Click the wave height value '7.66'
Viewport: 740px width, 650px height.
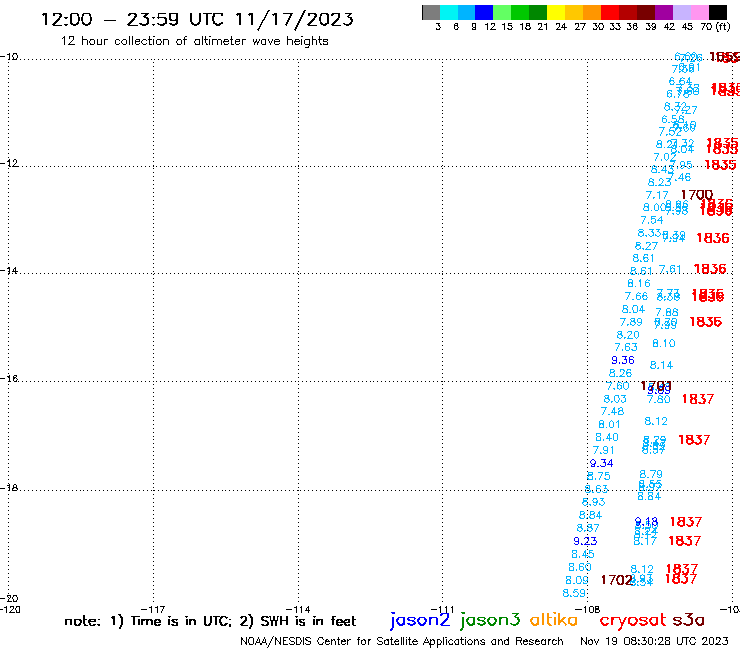click(x=636, y=296)
